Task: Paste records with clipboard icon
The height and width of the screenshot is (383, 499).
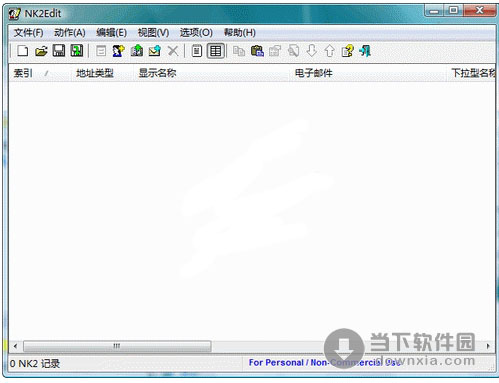Action: tap(257, 51)
